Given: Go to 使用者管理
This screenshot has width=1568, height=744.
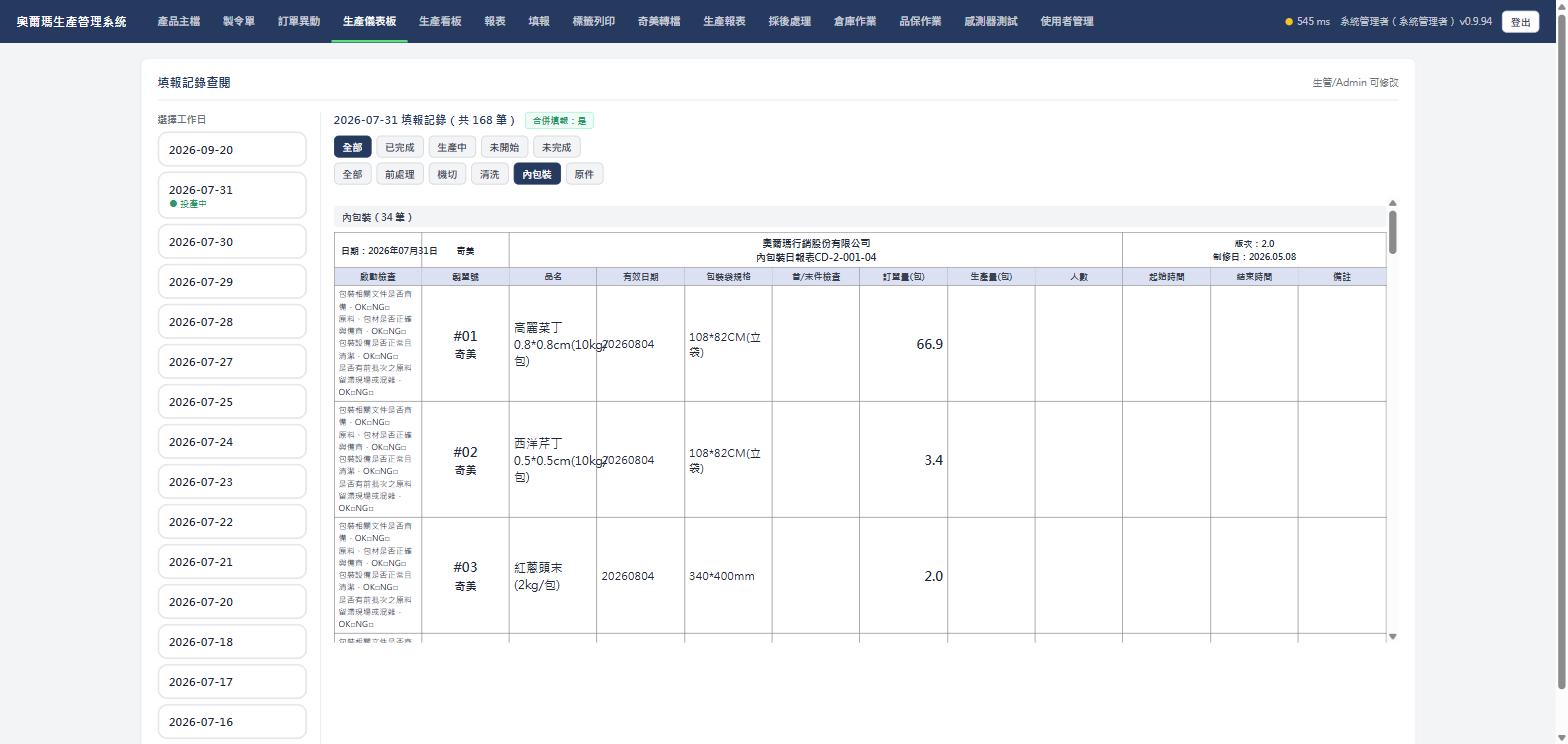Looking at the screenshot, I should click(1067, 21).
